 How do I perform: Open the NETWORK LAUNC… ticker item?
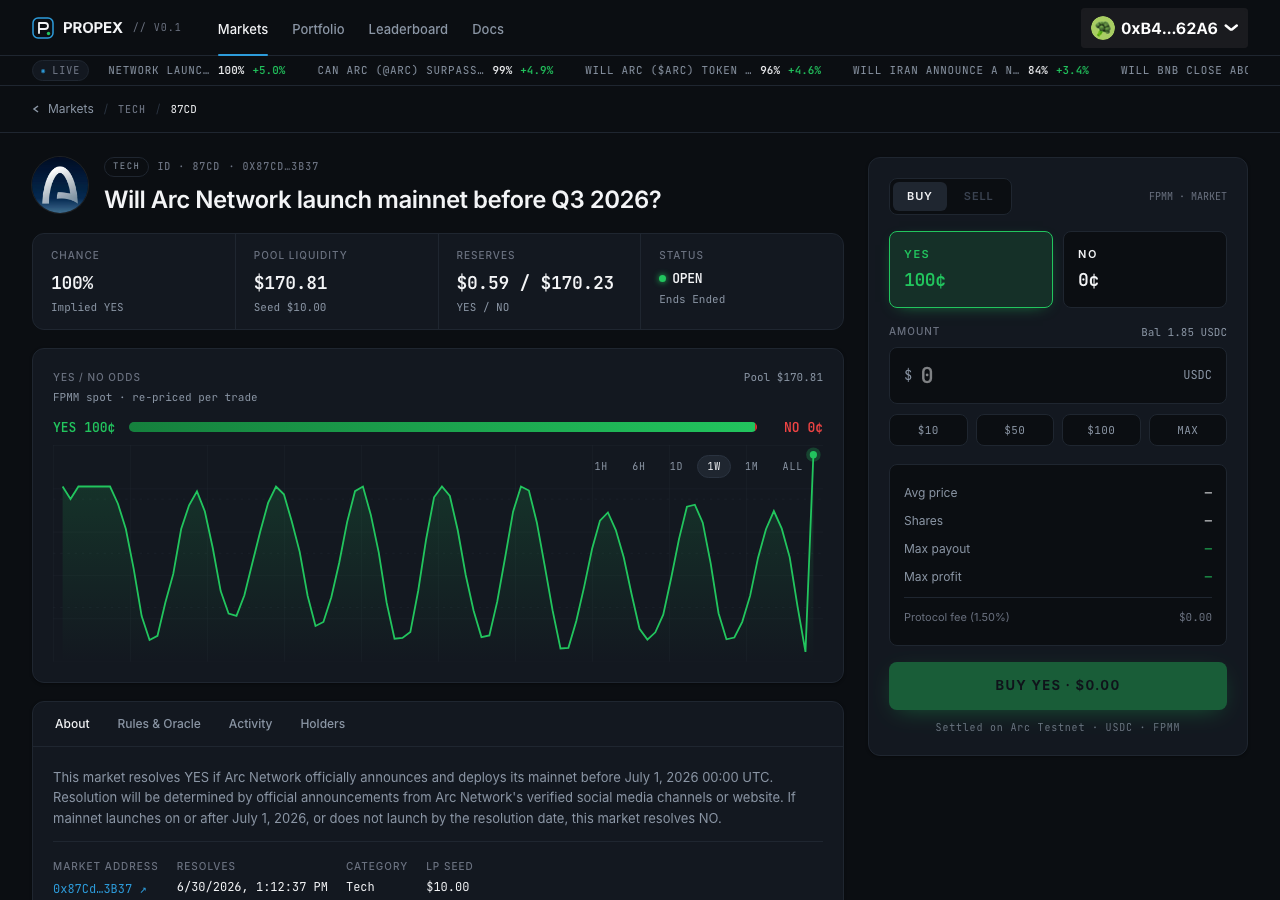tap(197, 71)
